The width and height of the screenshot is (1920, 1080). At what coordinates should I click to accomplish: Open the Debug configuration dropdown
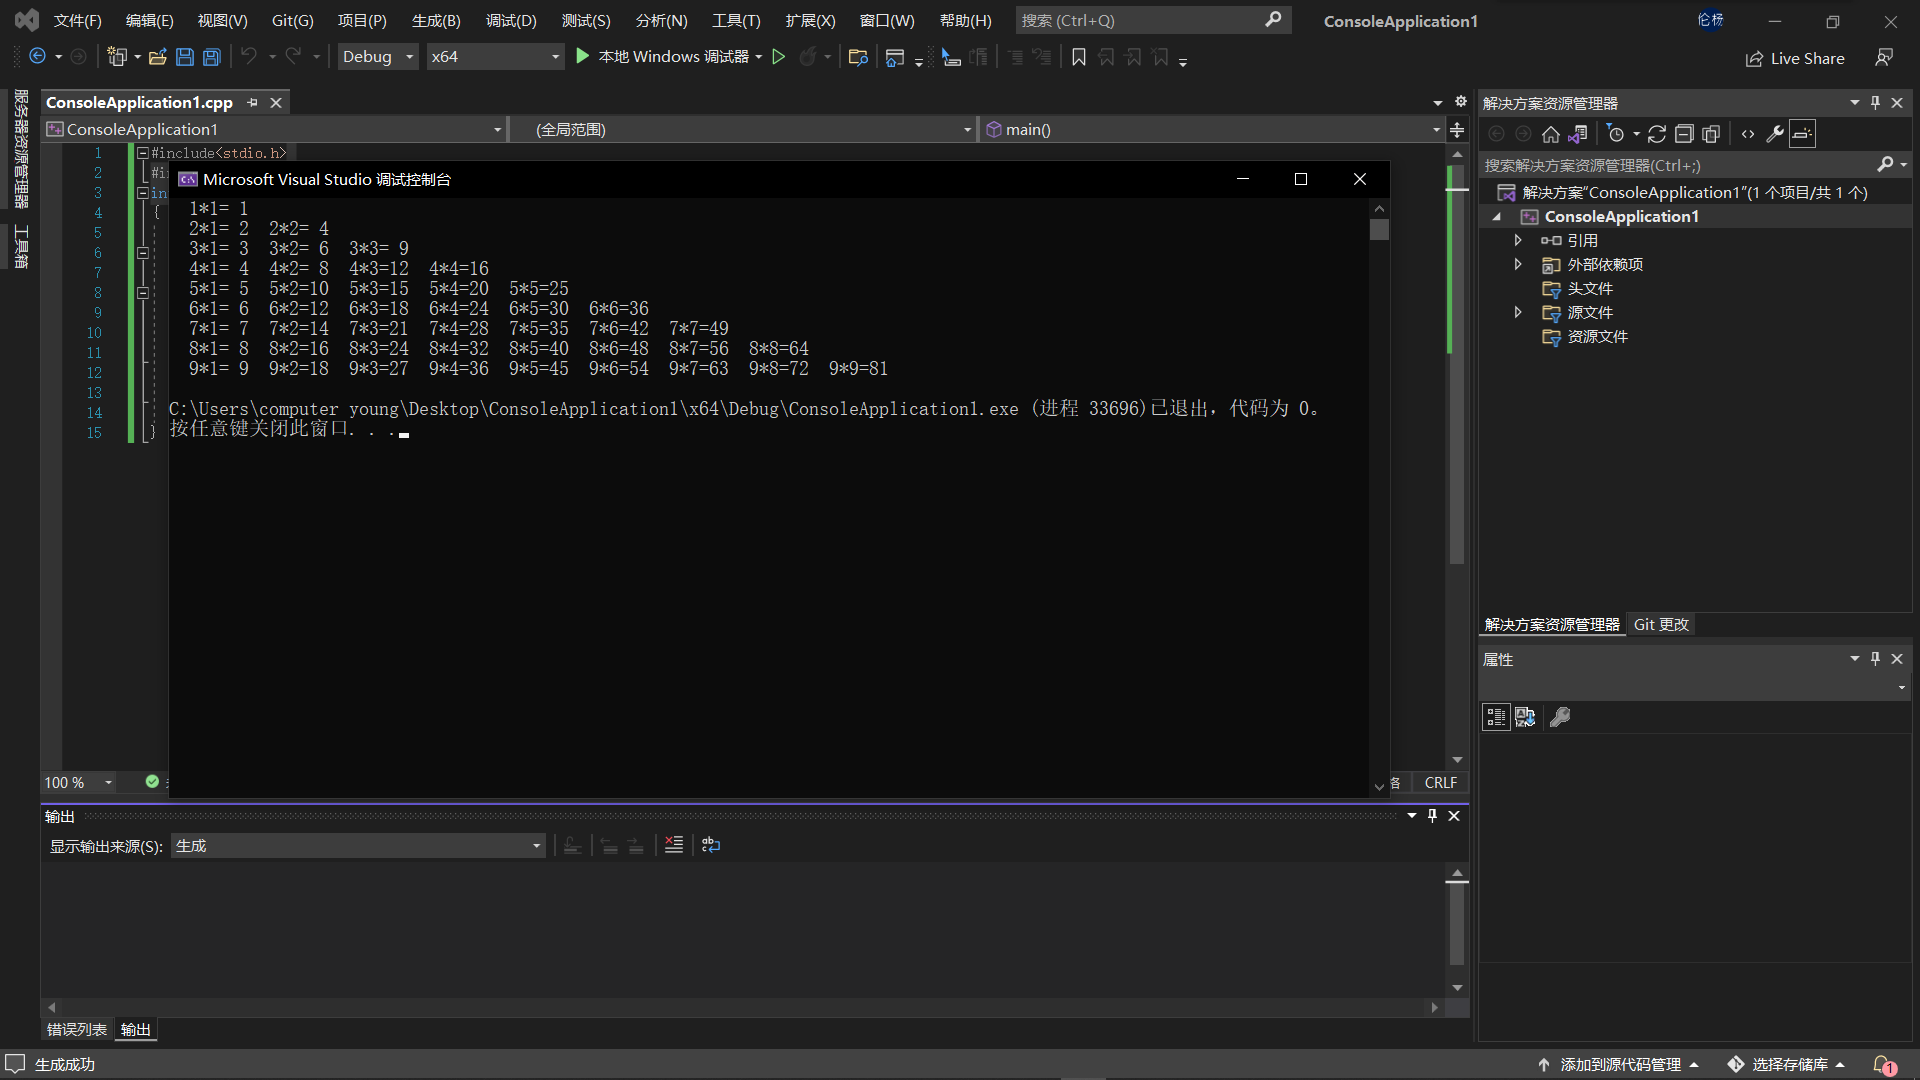pyautogui.click(x=378, y=57)
